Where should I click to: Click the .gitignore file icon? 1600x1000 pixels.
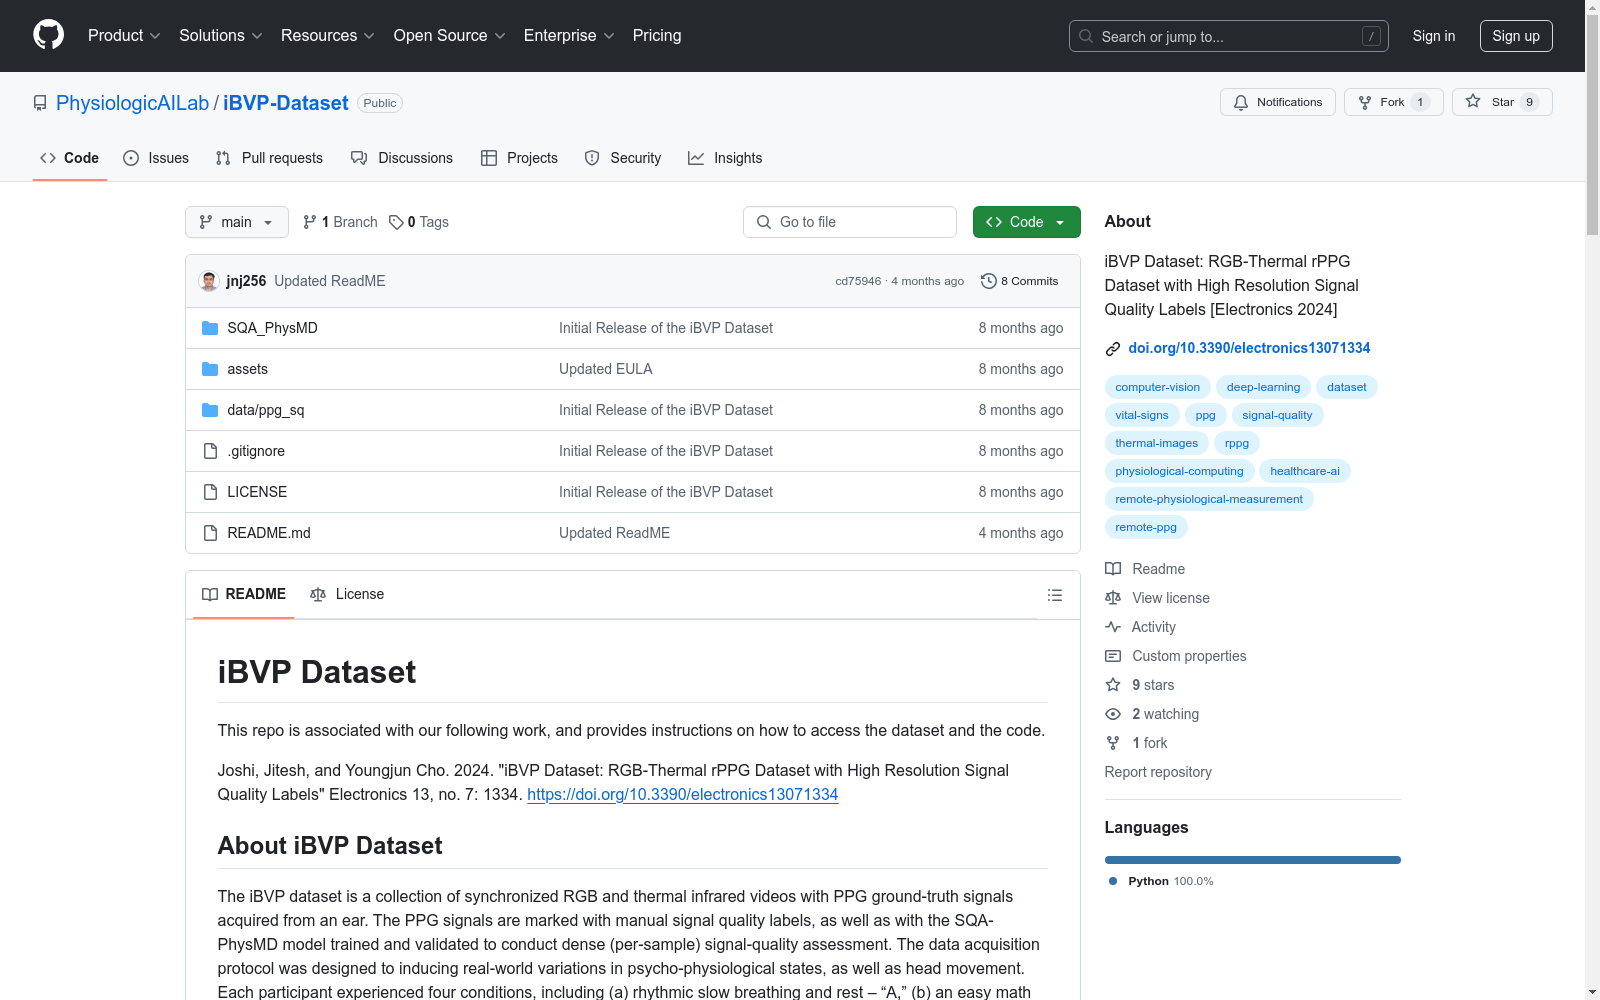coord(210,451)
